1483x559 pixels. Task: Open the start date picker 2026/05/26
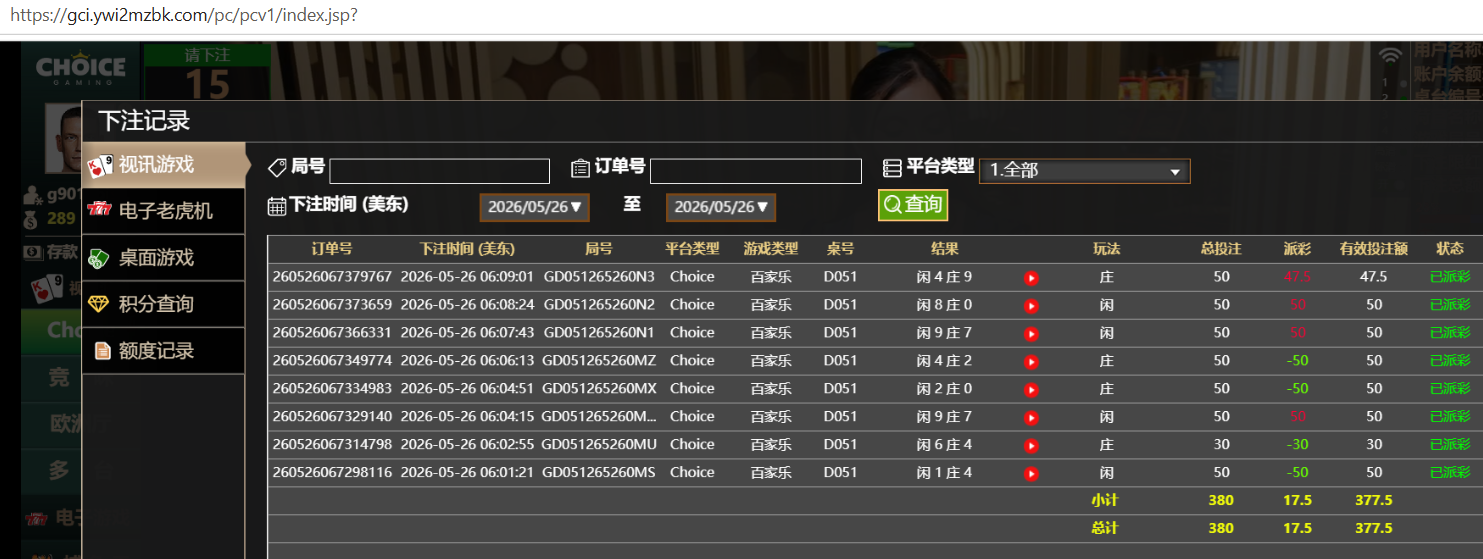(x=534, y=207)
